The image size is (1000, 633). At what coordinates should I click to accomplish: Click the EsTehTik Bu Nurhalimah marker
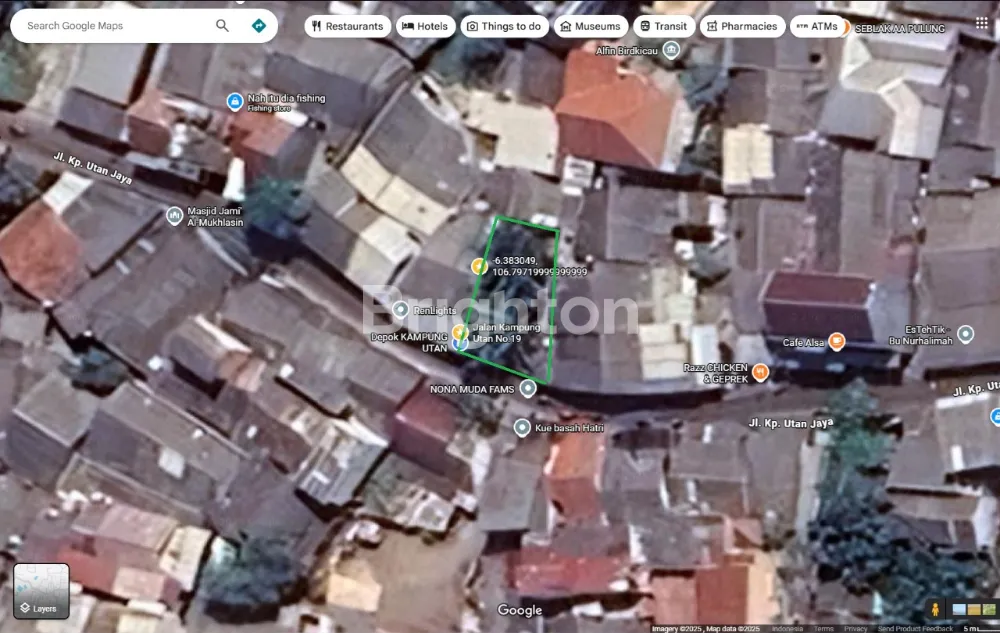(x=965, y=334)
